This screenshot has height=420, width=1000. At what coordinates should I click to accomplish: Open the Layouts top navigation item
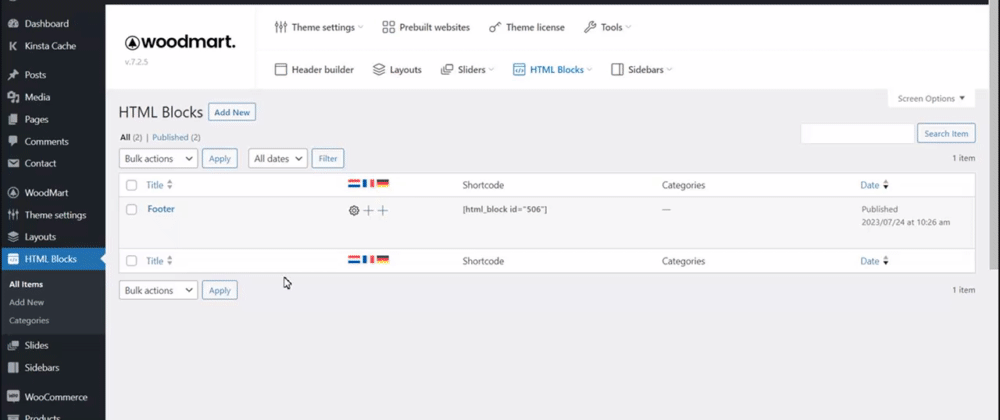pos(397,69)
